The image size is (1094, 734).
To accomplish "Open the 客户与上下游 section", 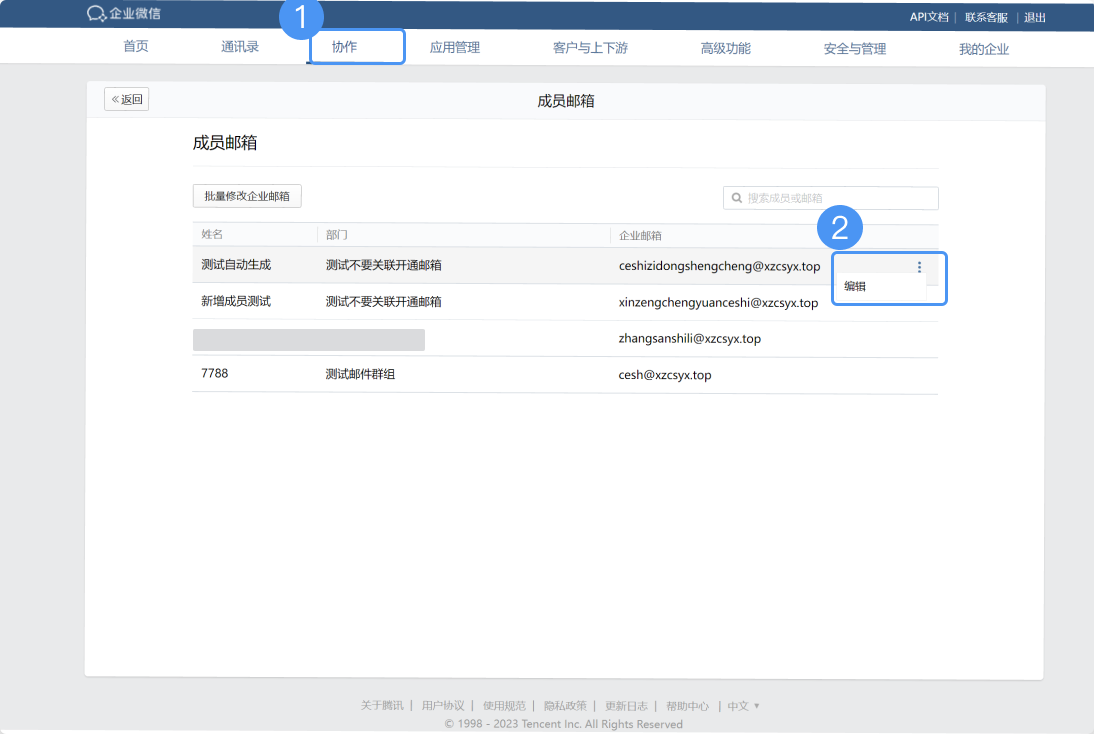I will tap(589, 47).
